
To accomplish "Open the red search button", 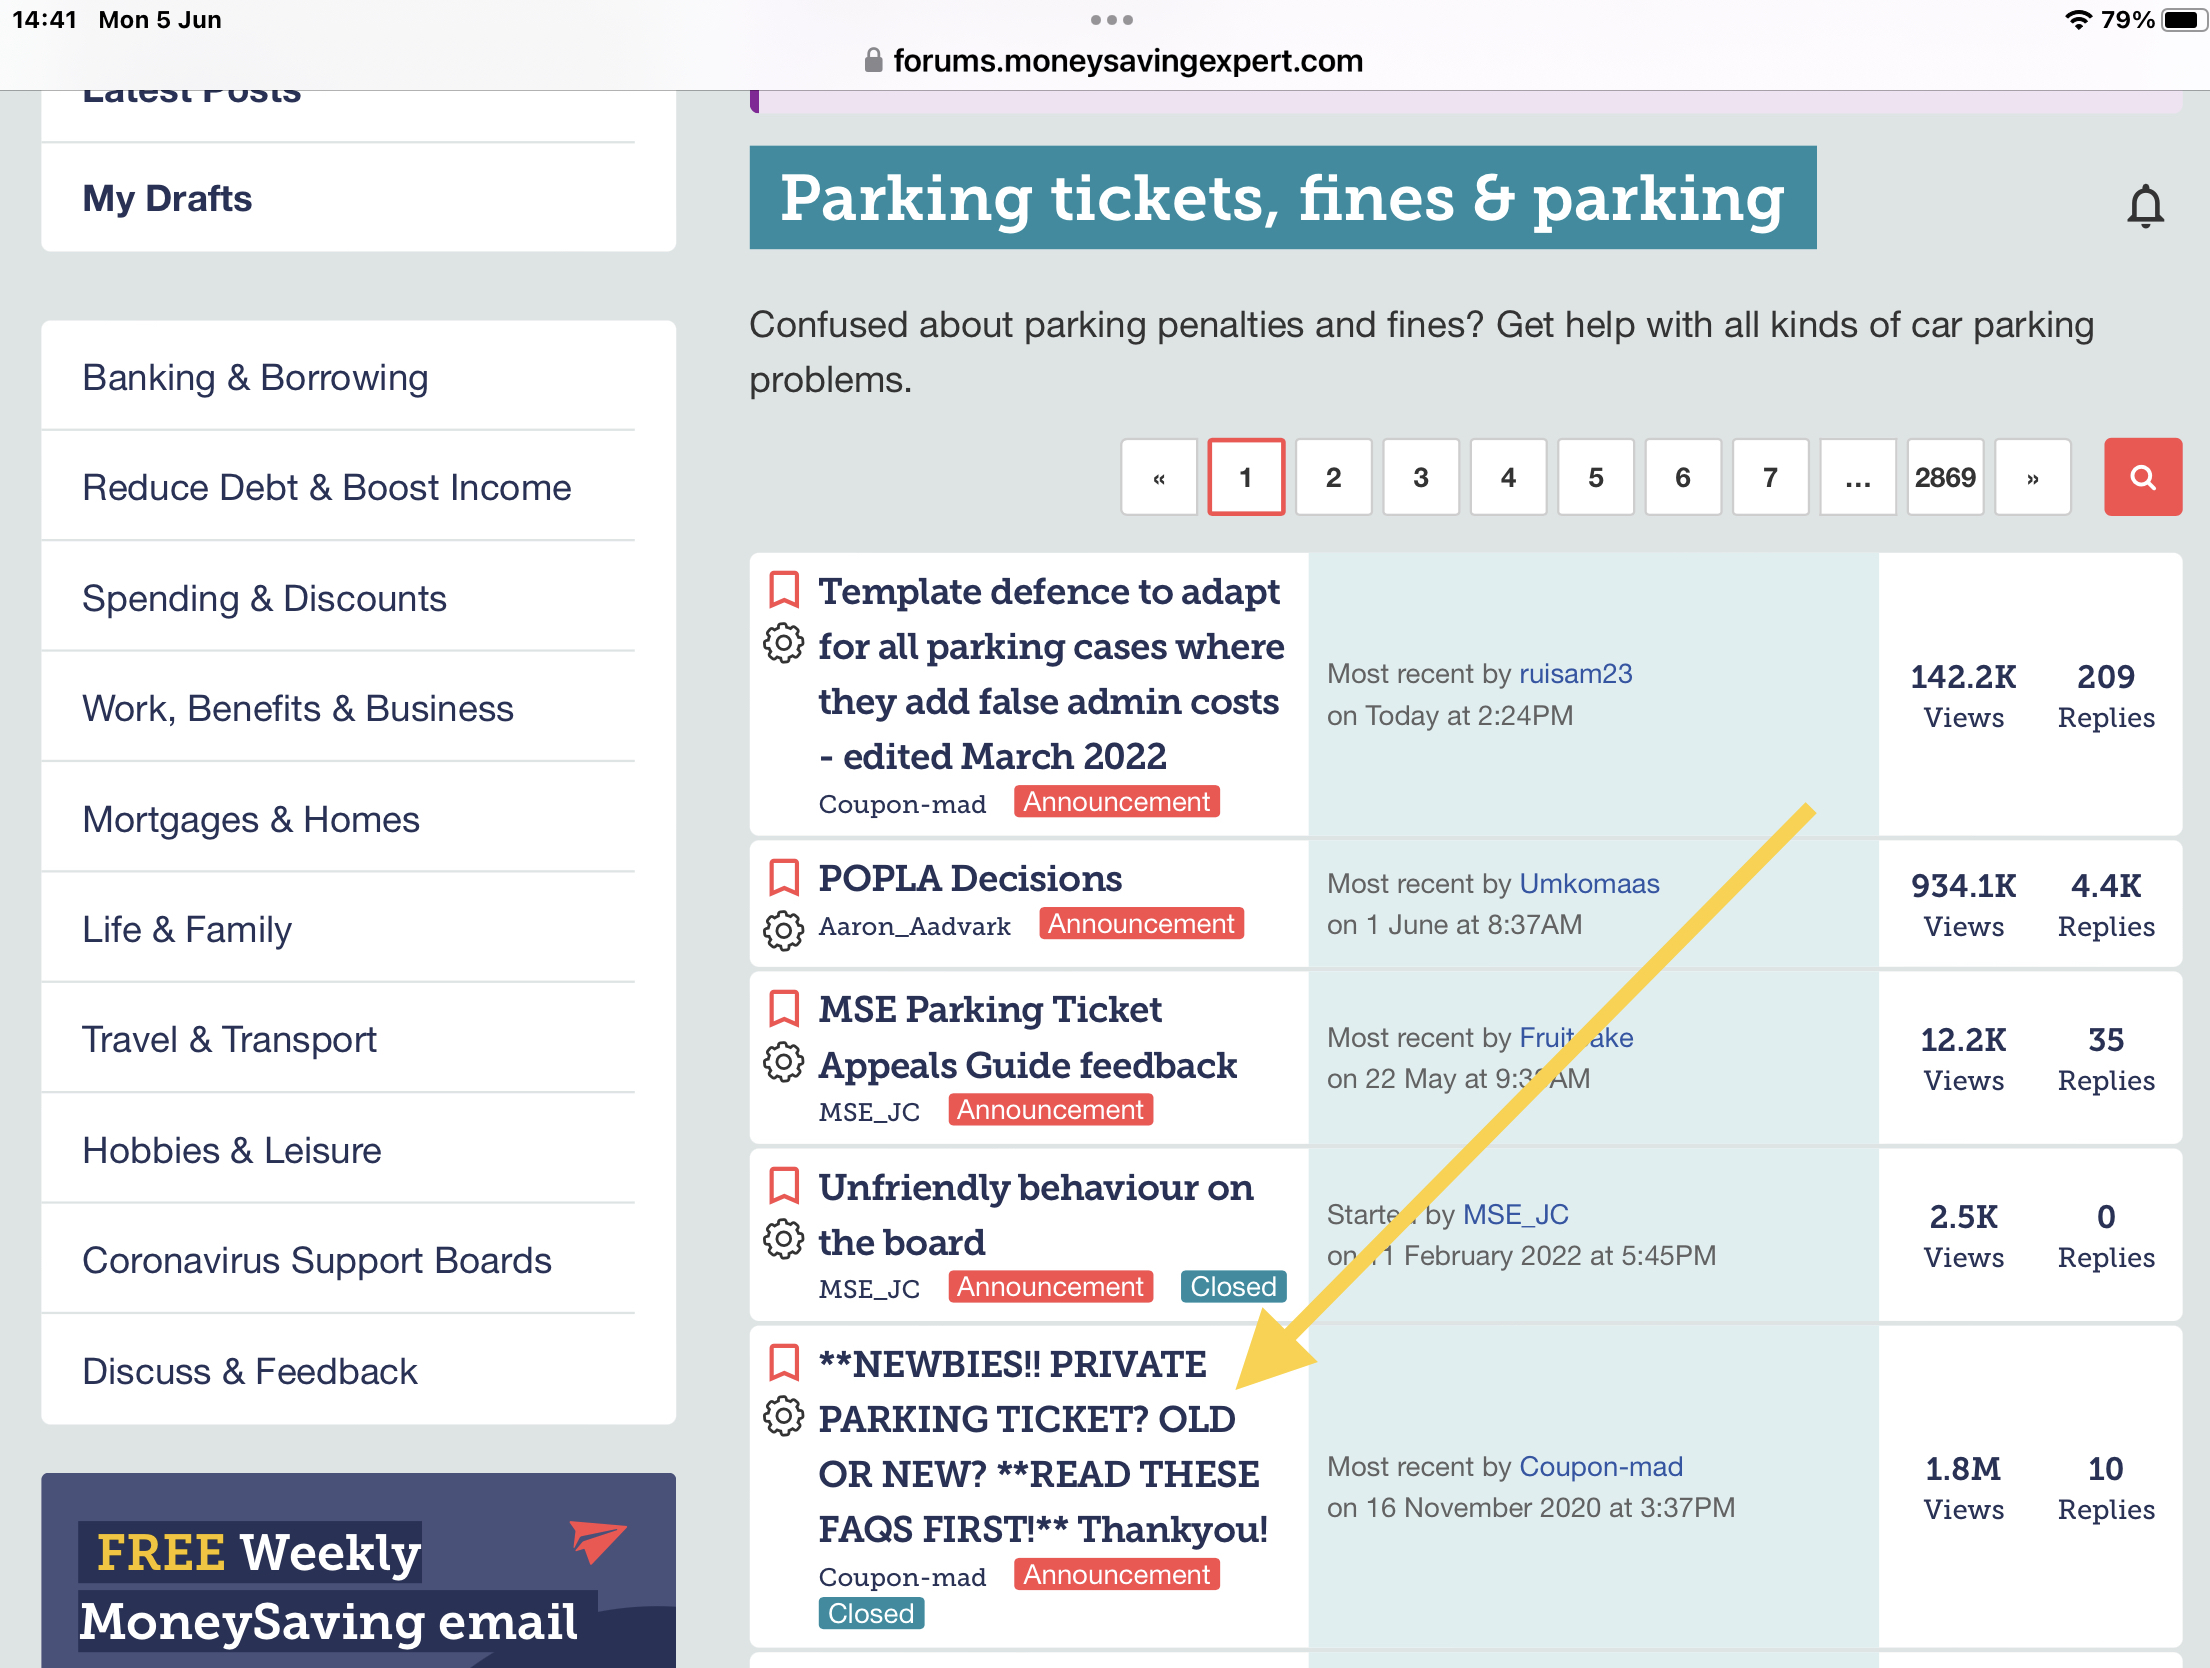I will tap(2142, 477).
